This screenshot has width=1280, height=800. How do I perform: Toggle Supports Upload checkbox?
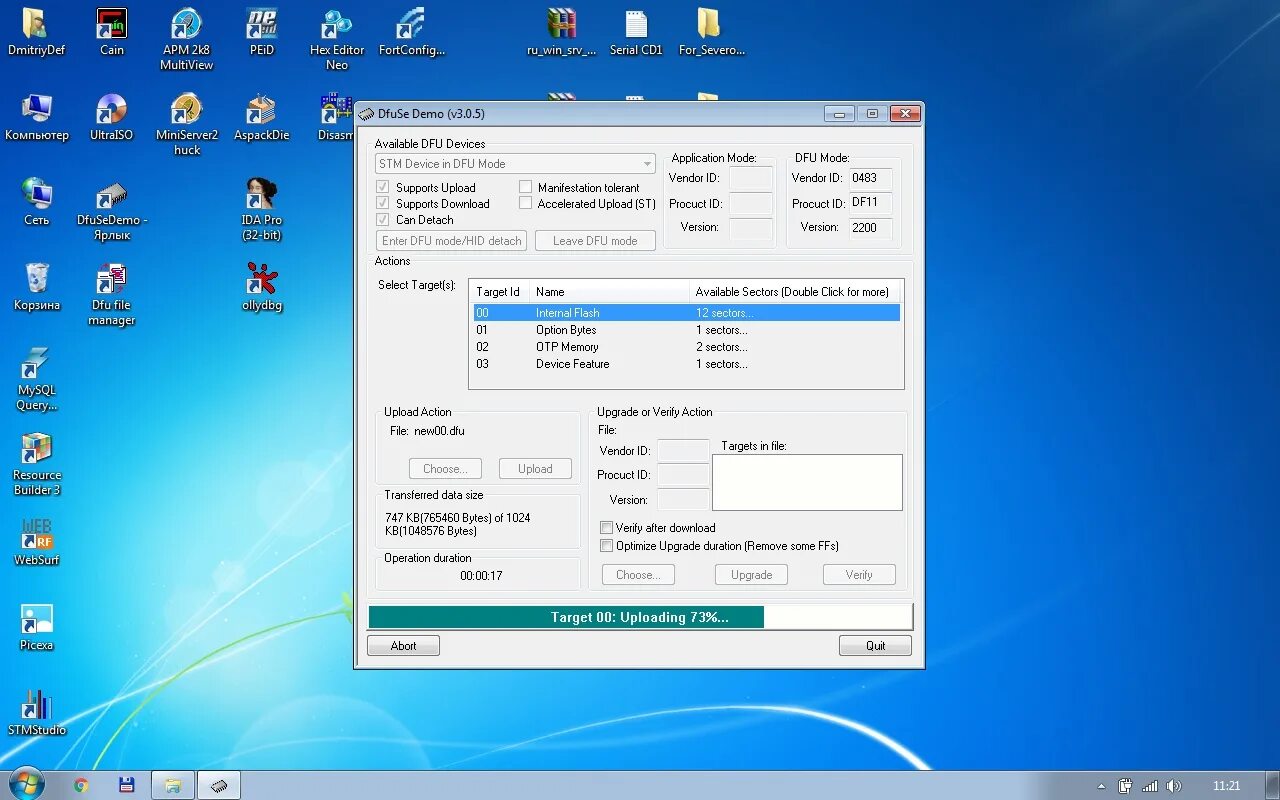click(382, 187)
